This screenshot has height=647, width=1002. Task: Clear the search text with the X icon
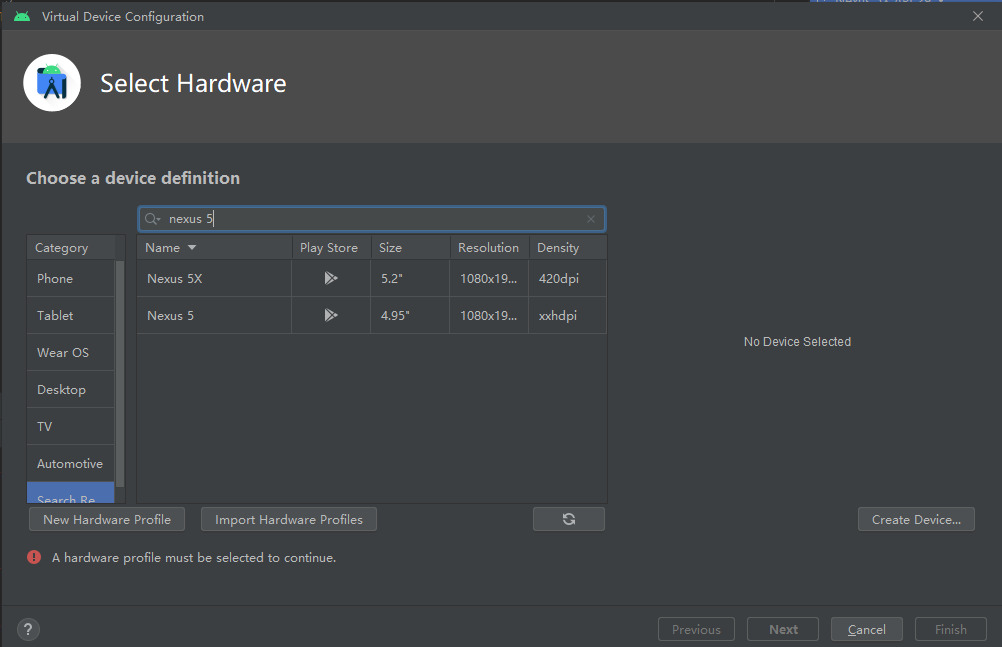pyautogui.click(x=591, y=219)
